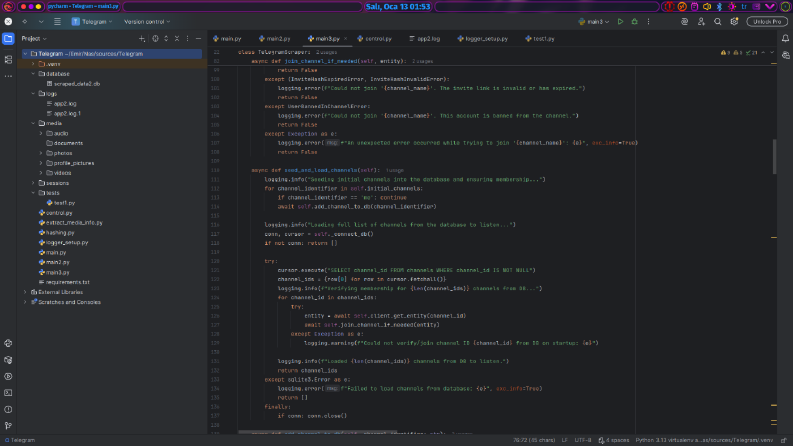Collapse the database folder
The height and width of the screenshot is (446, 793).
point(33,74)
